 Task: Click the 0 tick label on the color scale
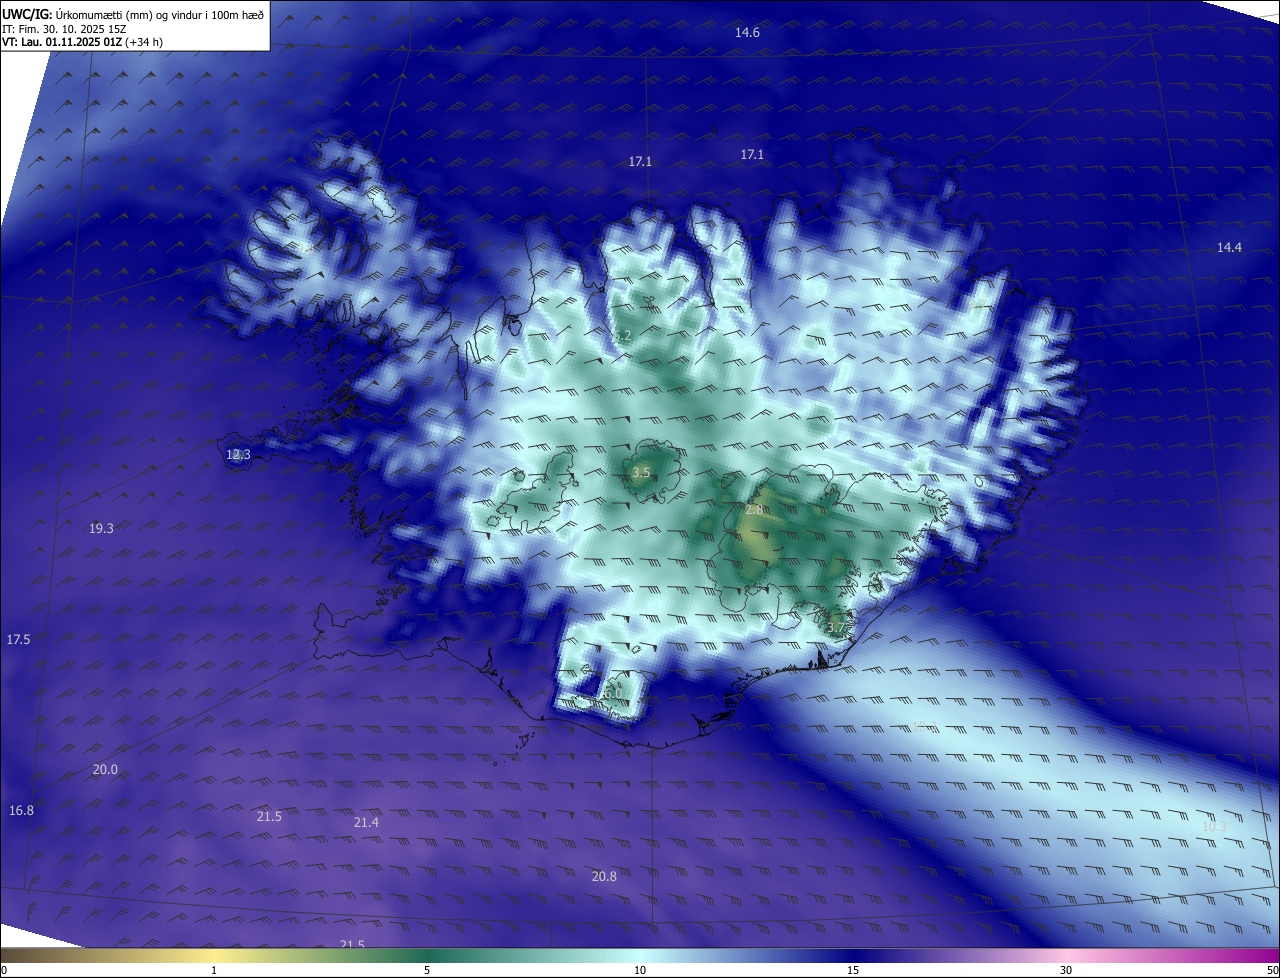tap(4, 970)
